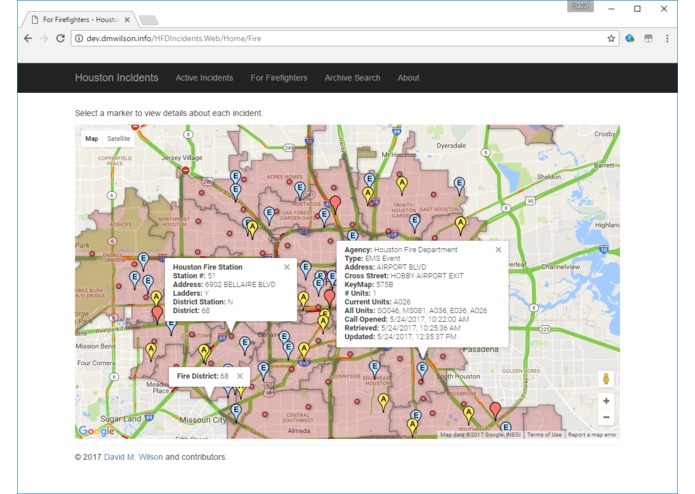Click the 'All Units' list line
Screen dimensions: 695x494
point(416,311)
